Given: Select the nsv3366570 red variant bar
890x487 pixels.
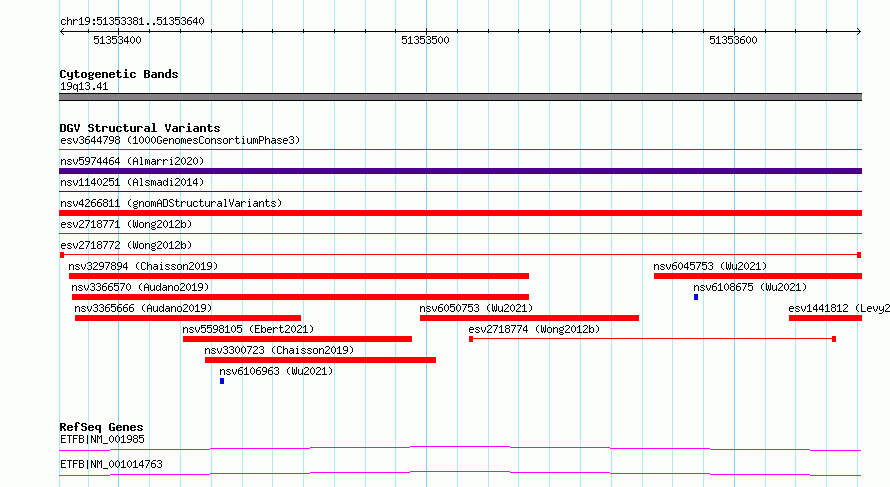Looking at the screenshot, I should click(x=300, y=297).
